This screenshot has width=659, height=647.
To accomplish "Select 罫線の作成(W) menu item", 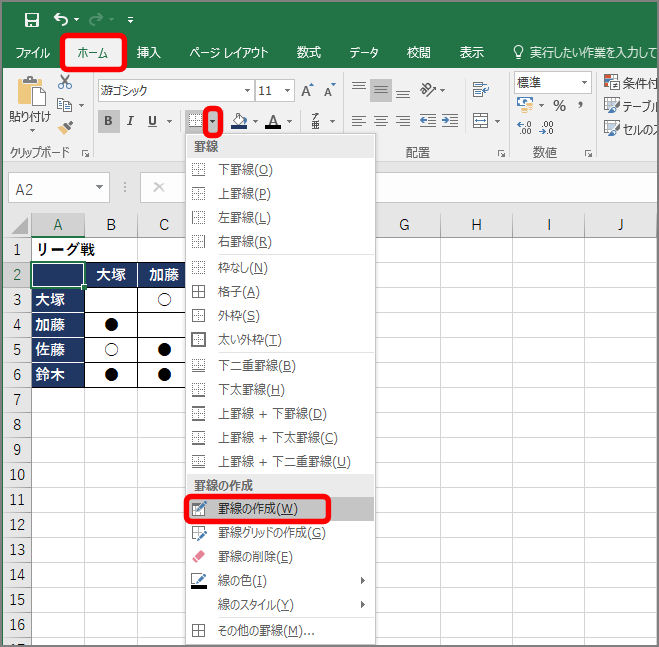I will click(x=280, y=509).
